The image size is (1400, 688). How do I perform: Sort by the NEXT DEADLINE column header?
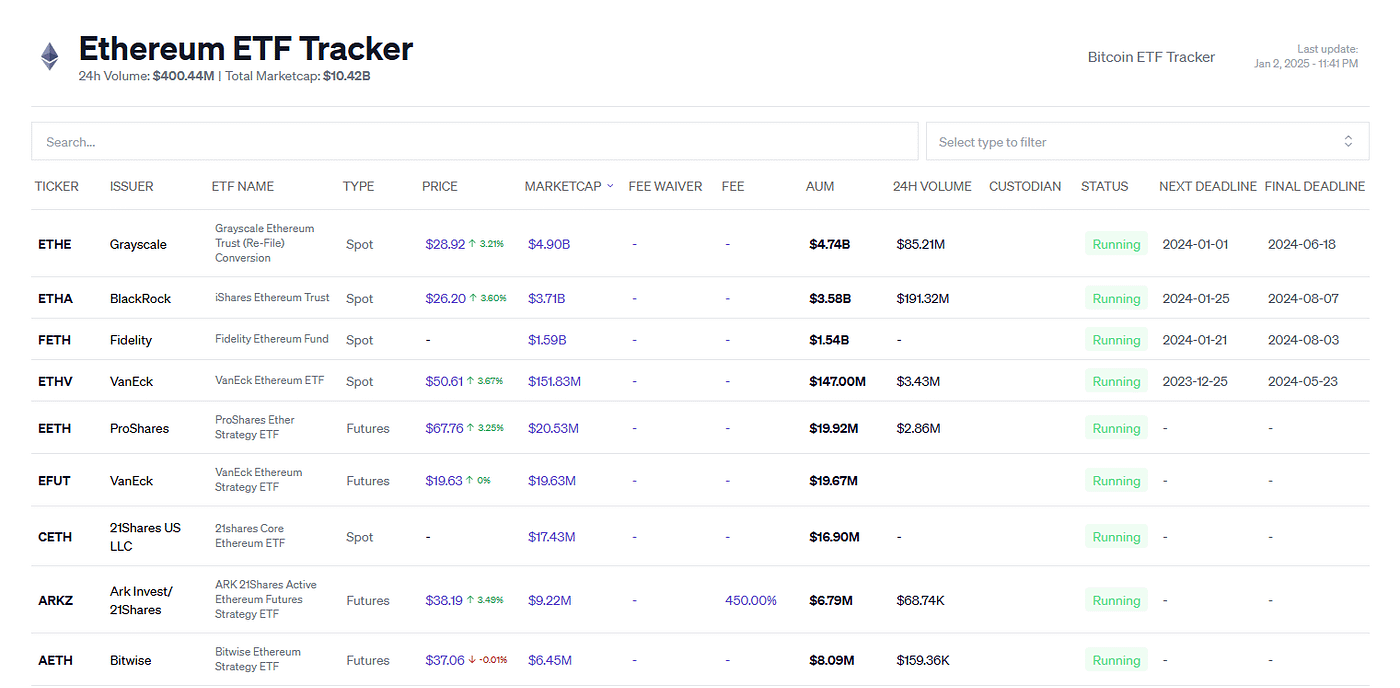1208,186
